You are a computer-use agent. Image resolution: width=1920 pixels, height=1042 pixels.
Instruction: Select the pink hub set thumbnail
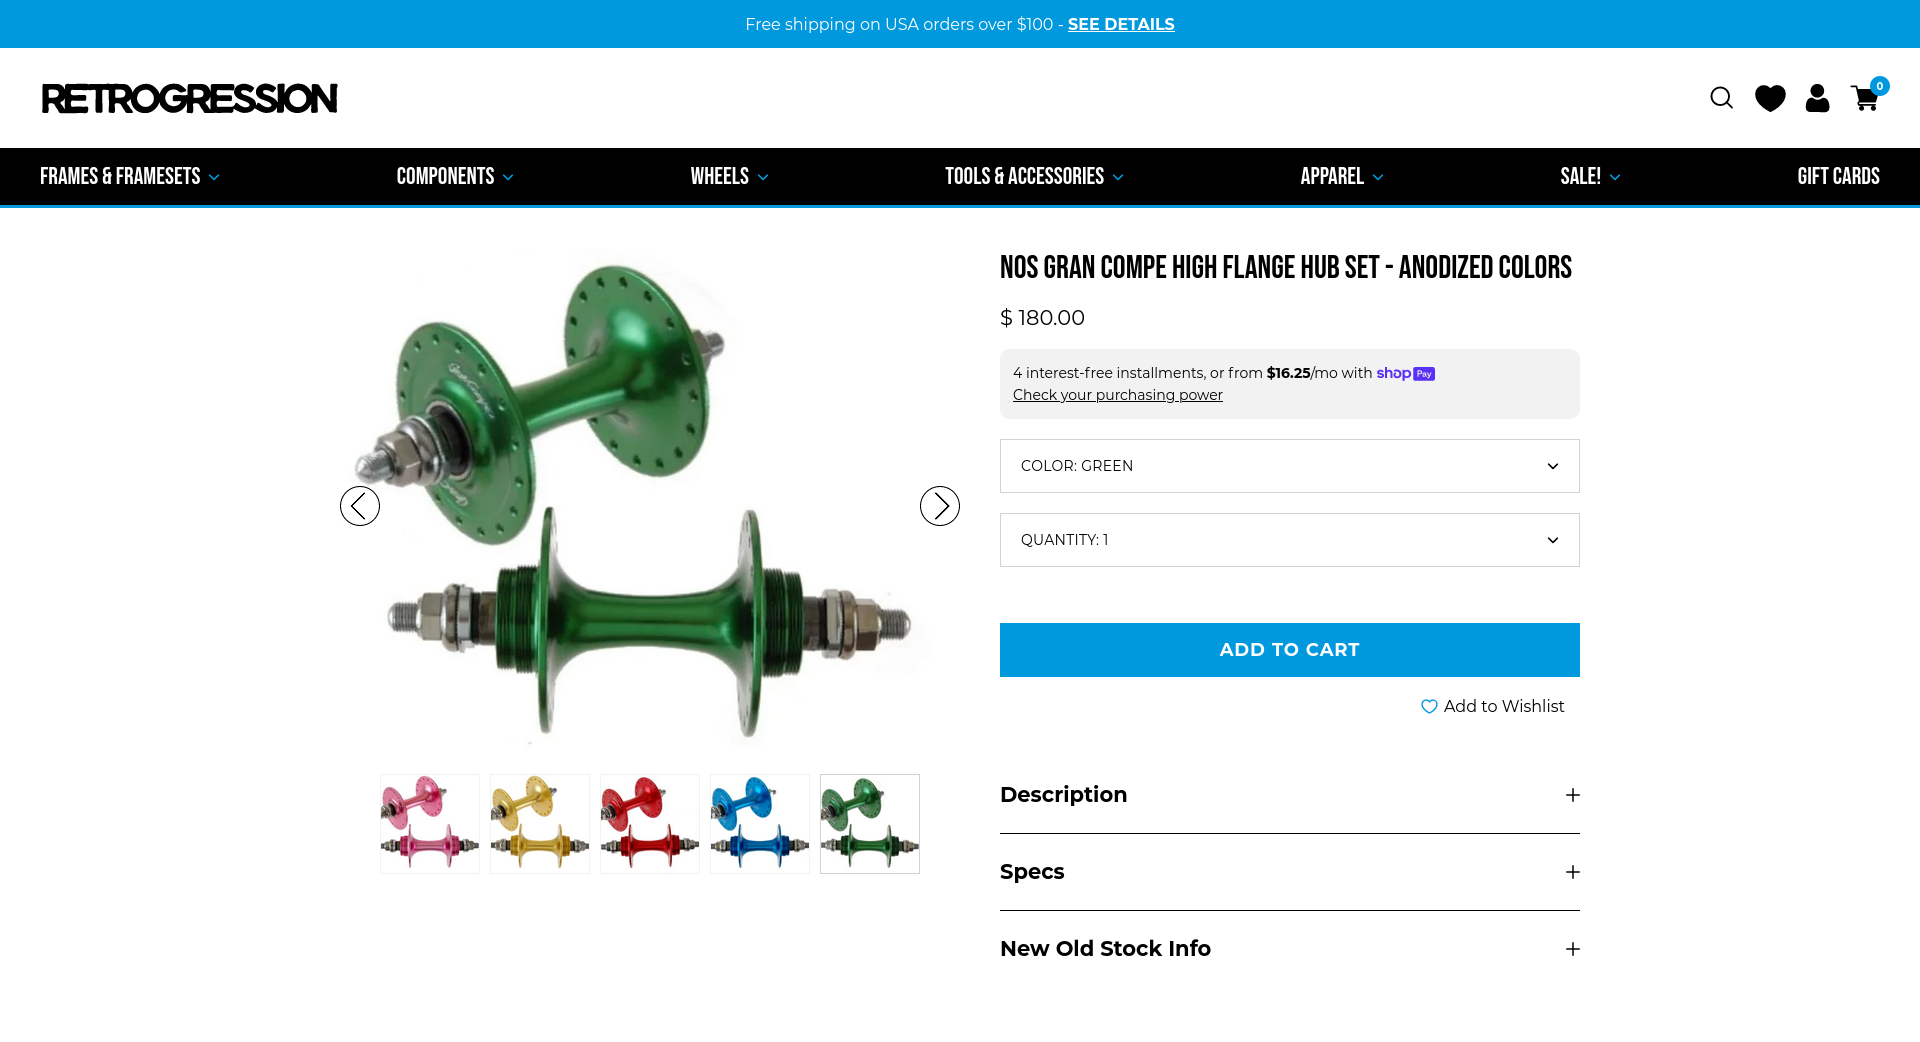430,824
